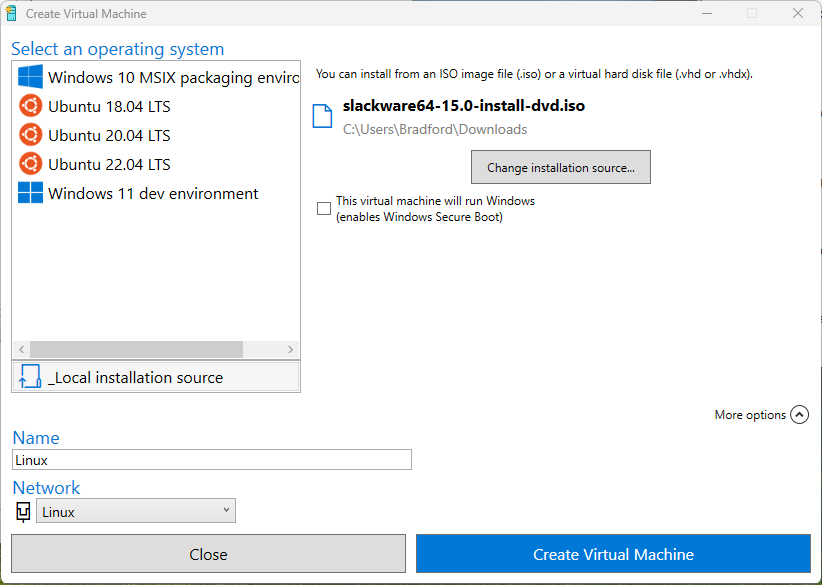Select Ubuntu 20.04 LTS from the list
The height and width of the screenshot is (585, 822).
point(156,135)
